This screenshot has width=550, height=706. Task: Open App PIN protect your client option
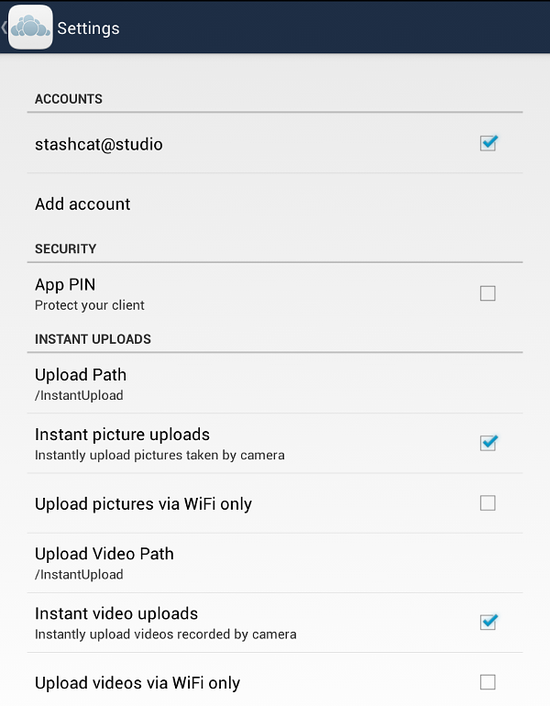(x=275, y=294)
